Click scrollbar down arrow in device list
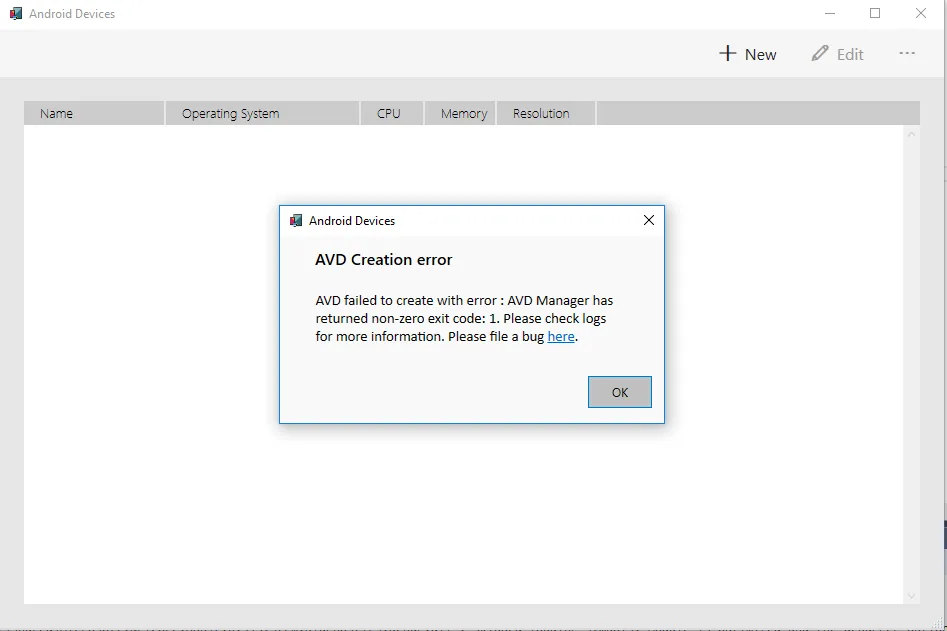The image size is (947, 631). click(x=911, y=596)
